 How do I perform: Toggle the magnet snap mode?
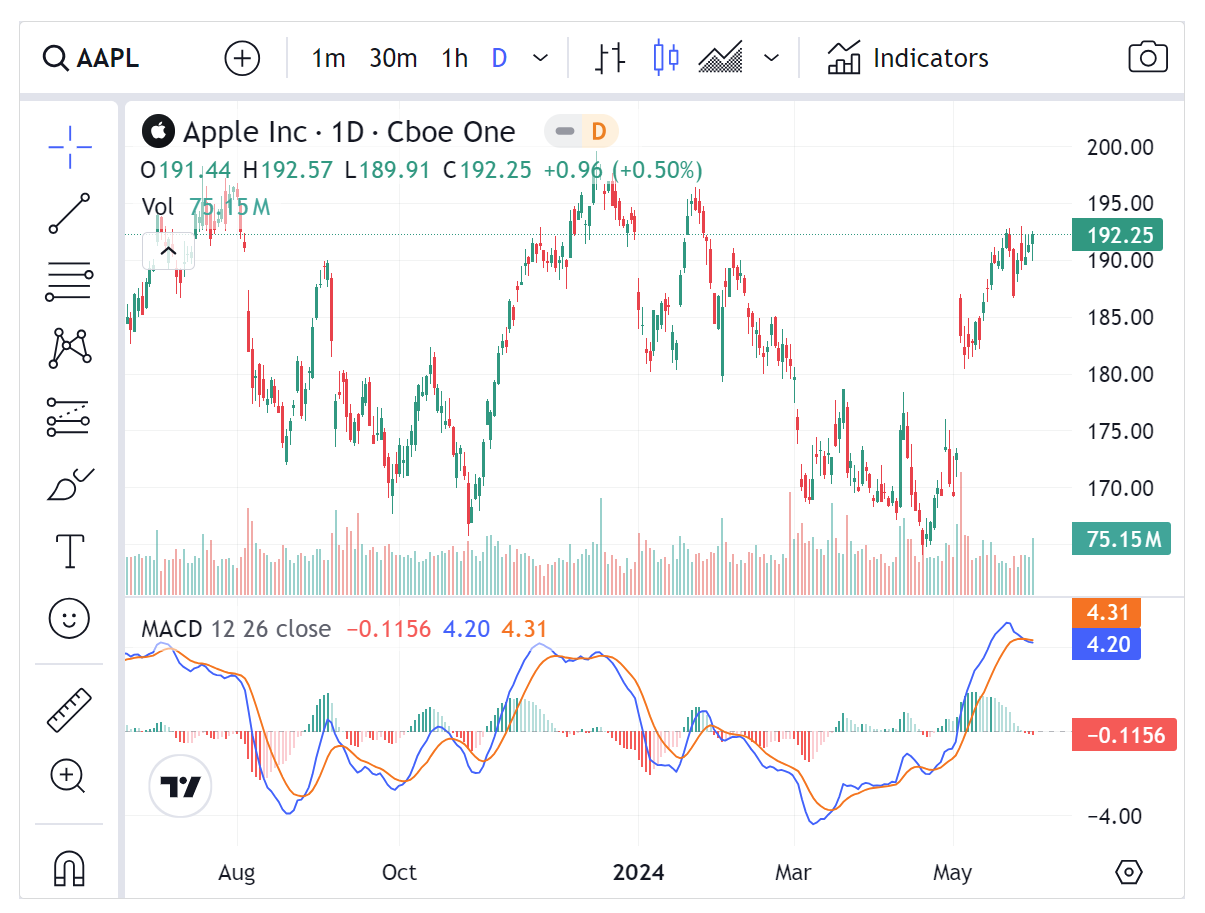coord(70,867)
